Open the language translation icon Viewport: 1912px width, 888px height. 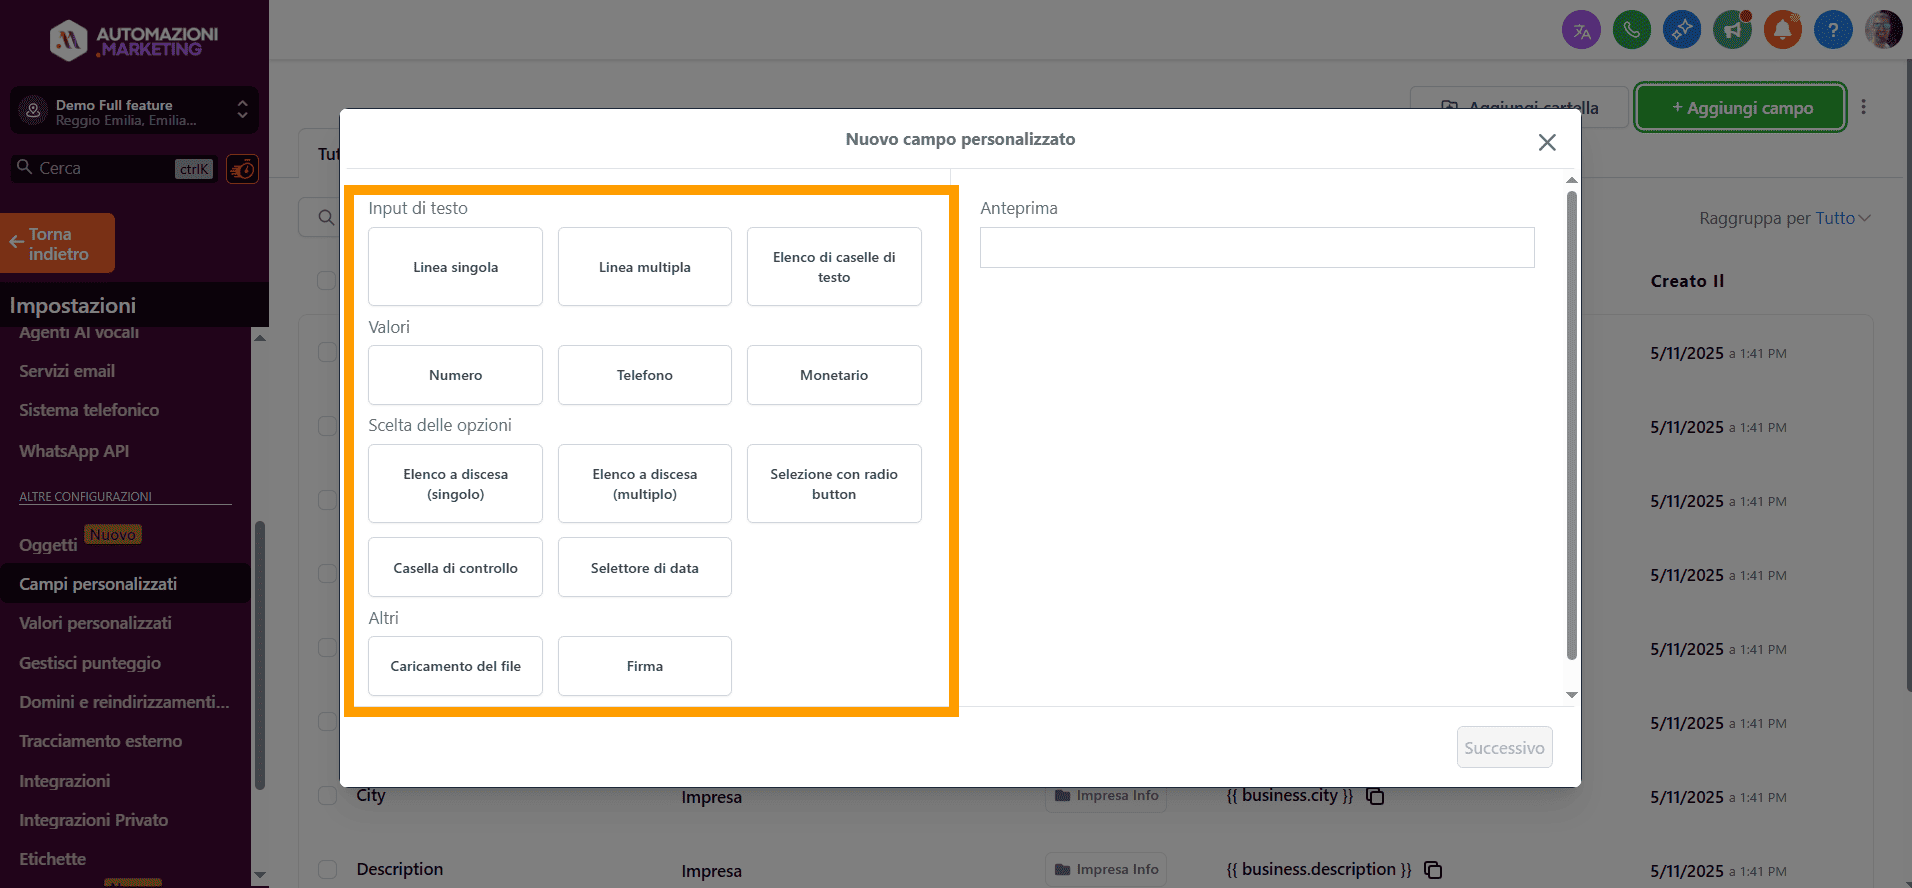1581,30
